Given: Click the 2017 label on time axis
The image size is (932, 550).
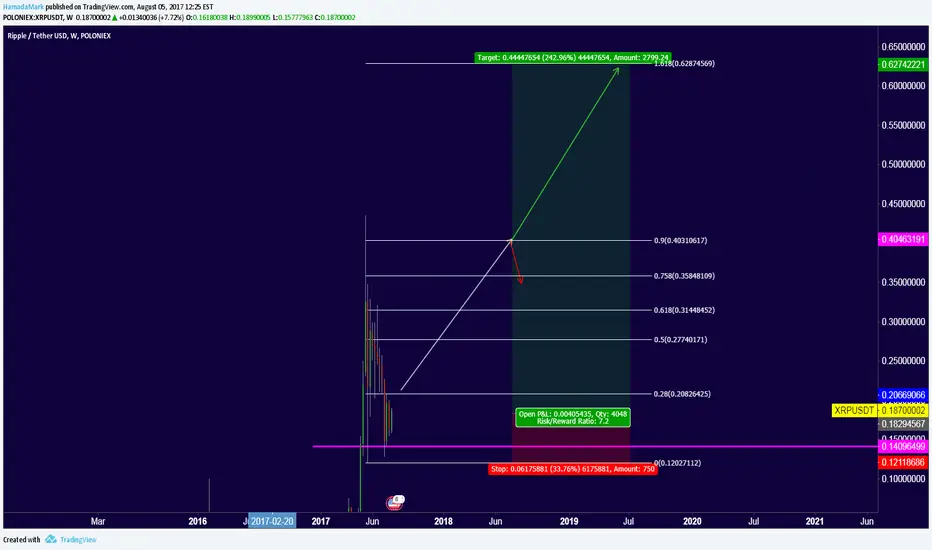Looking at the screenshot, I should (x=320, y=521).
